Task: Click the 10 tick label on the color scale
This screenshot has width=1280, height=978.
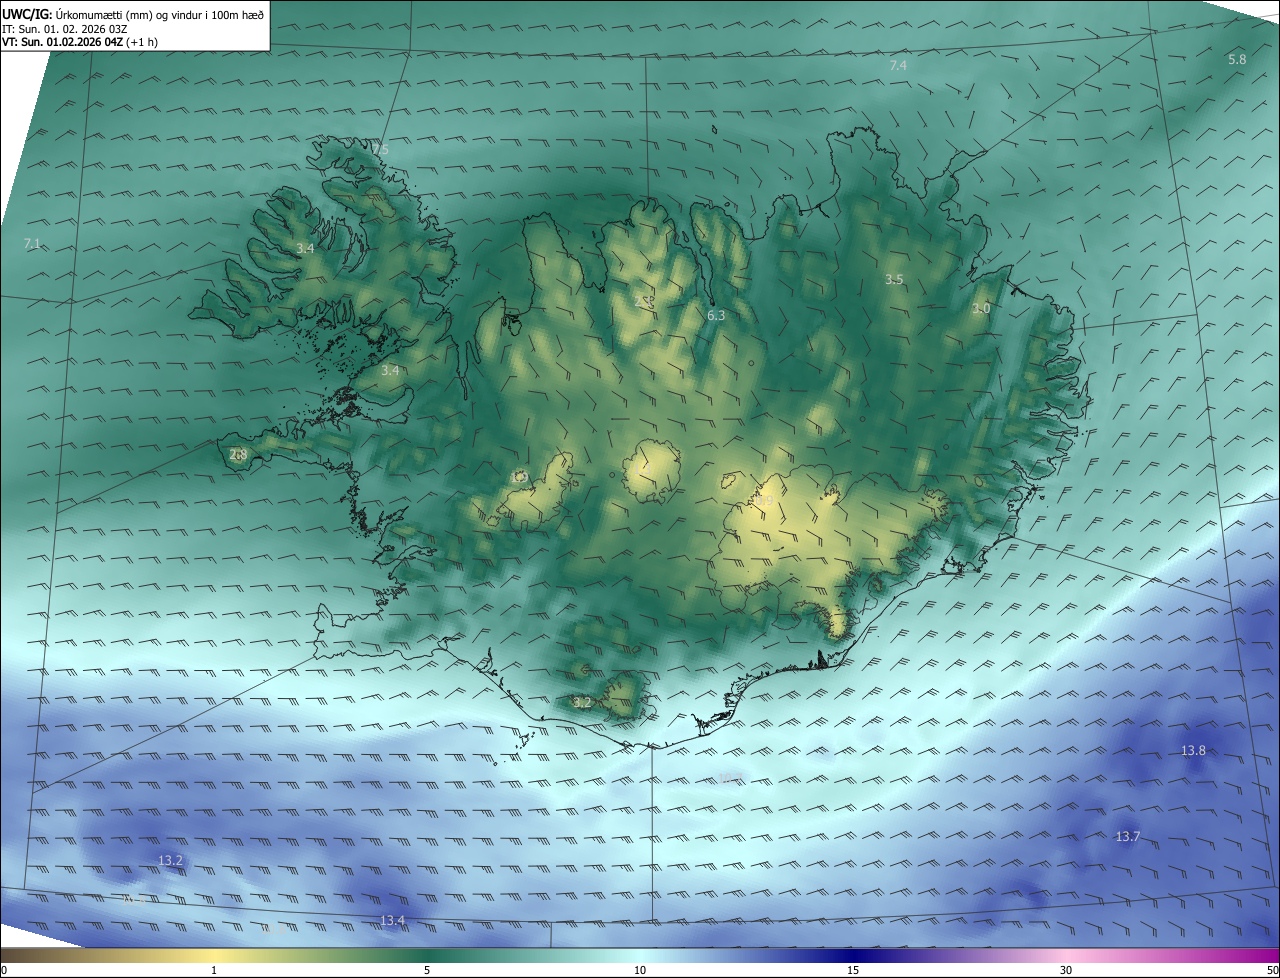Action: pyautogui.click(x=640, y=970)
